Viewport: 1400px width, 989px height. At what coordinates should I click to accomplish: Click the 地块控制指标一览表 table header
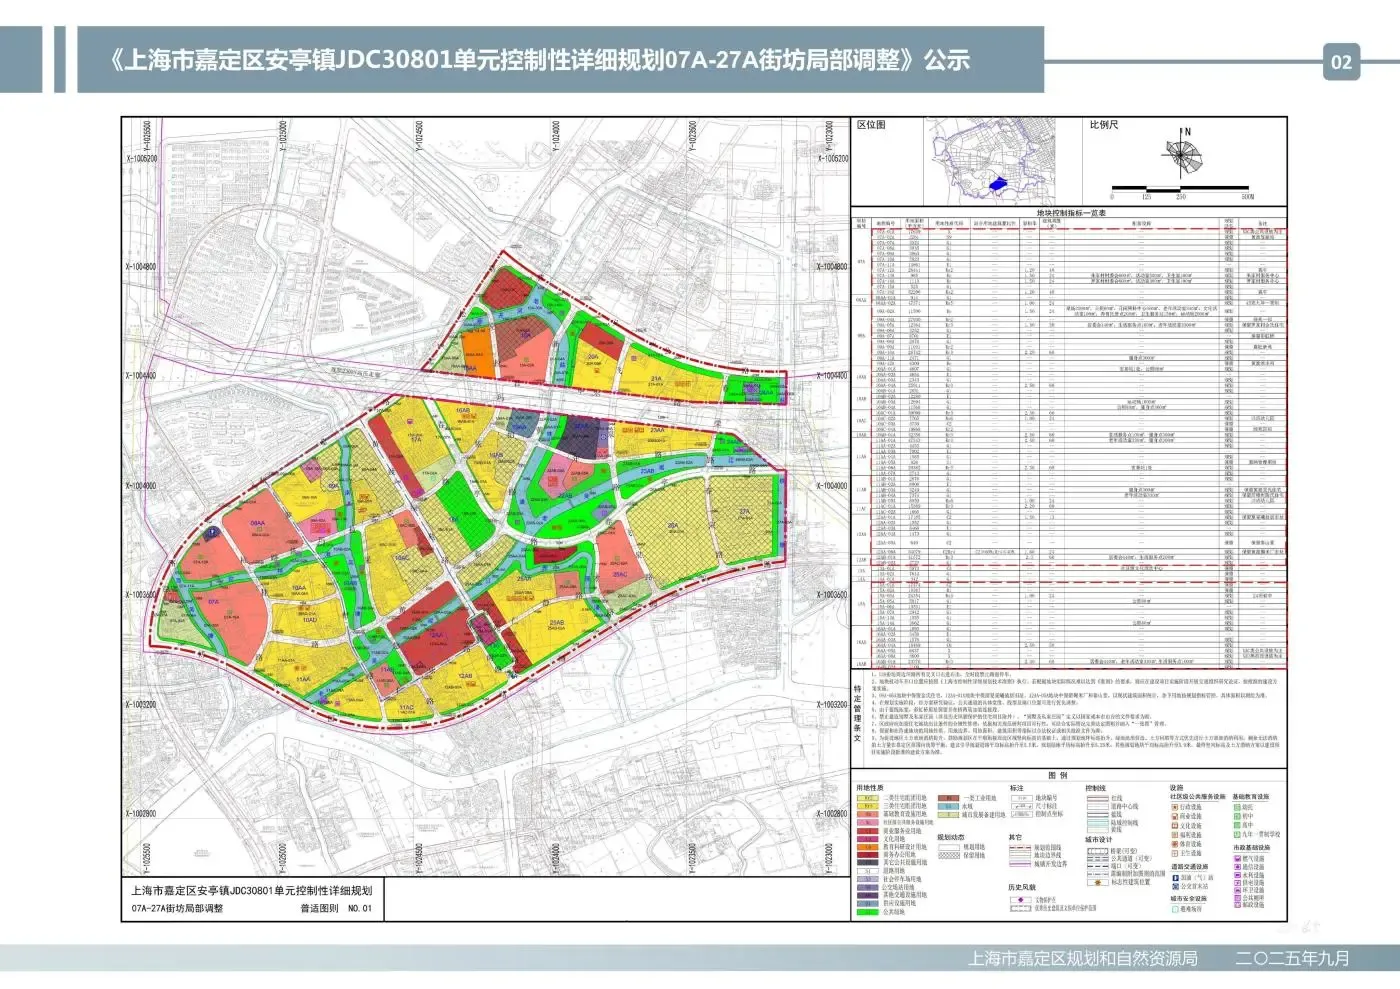point(1070,213)
